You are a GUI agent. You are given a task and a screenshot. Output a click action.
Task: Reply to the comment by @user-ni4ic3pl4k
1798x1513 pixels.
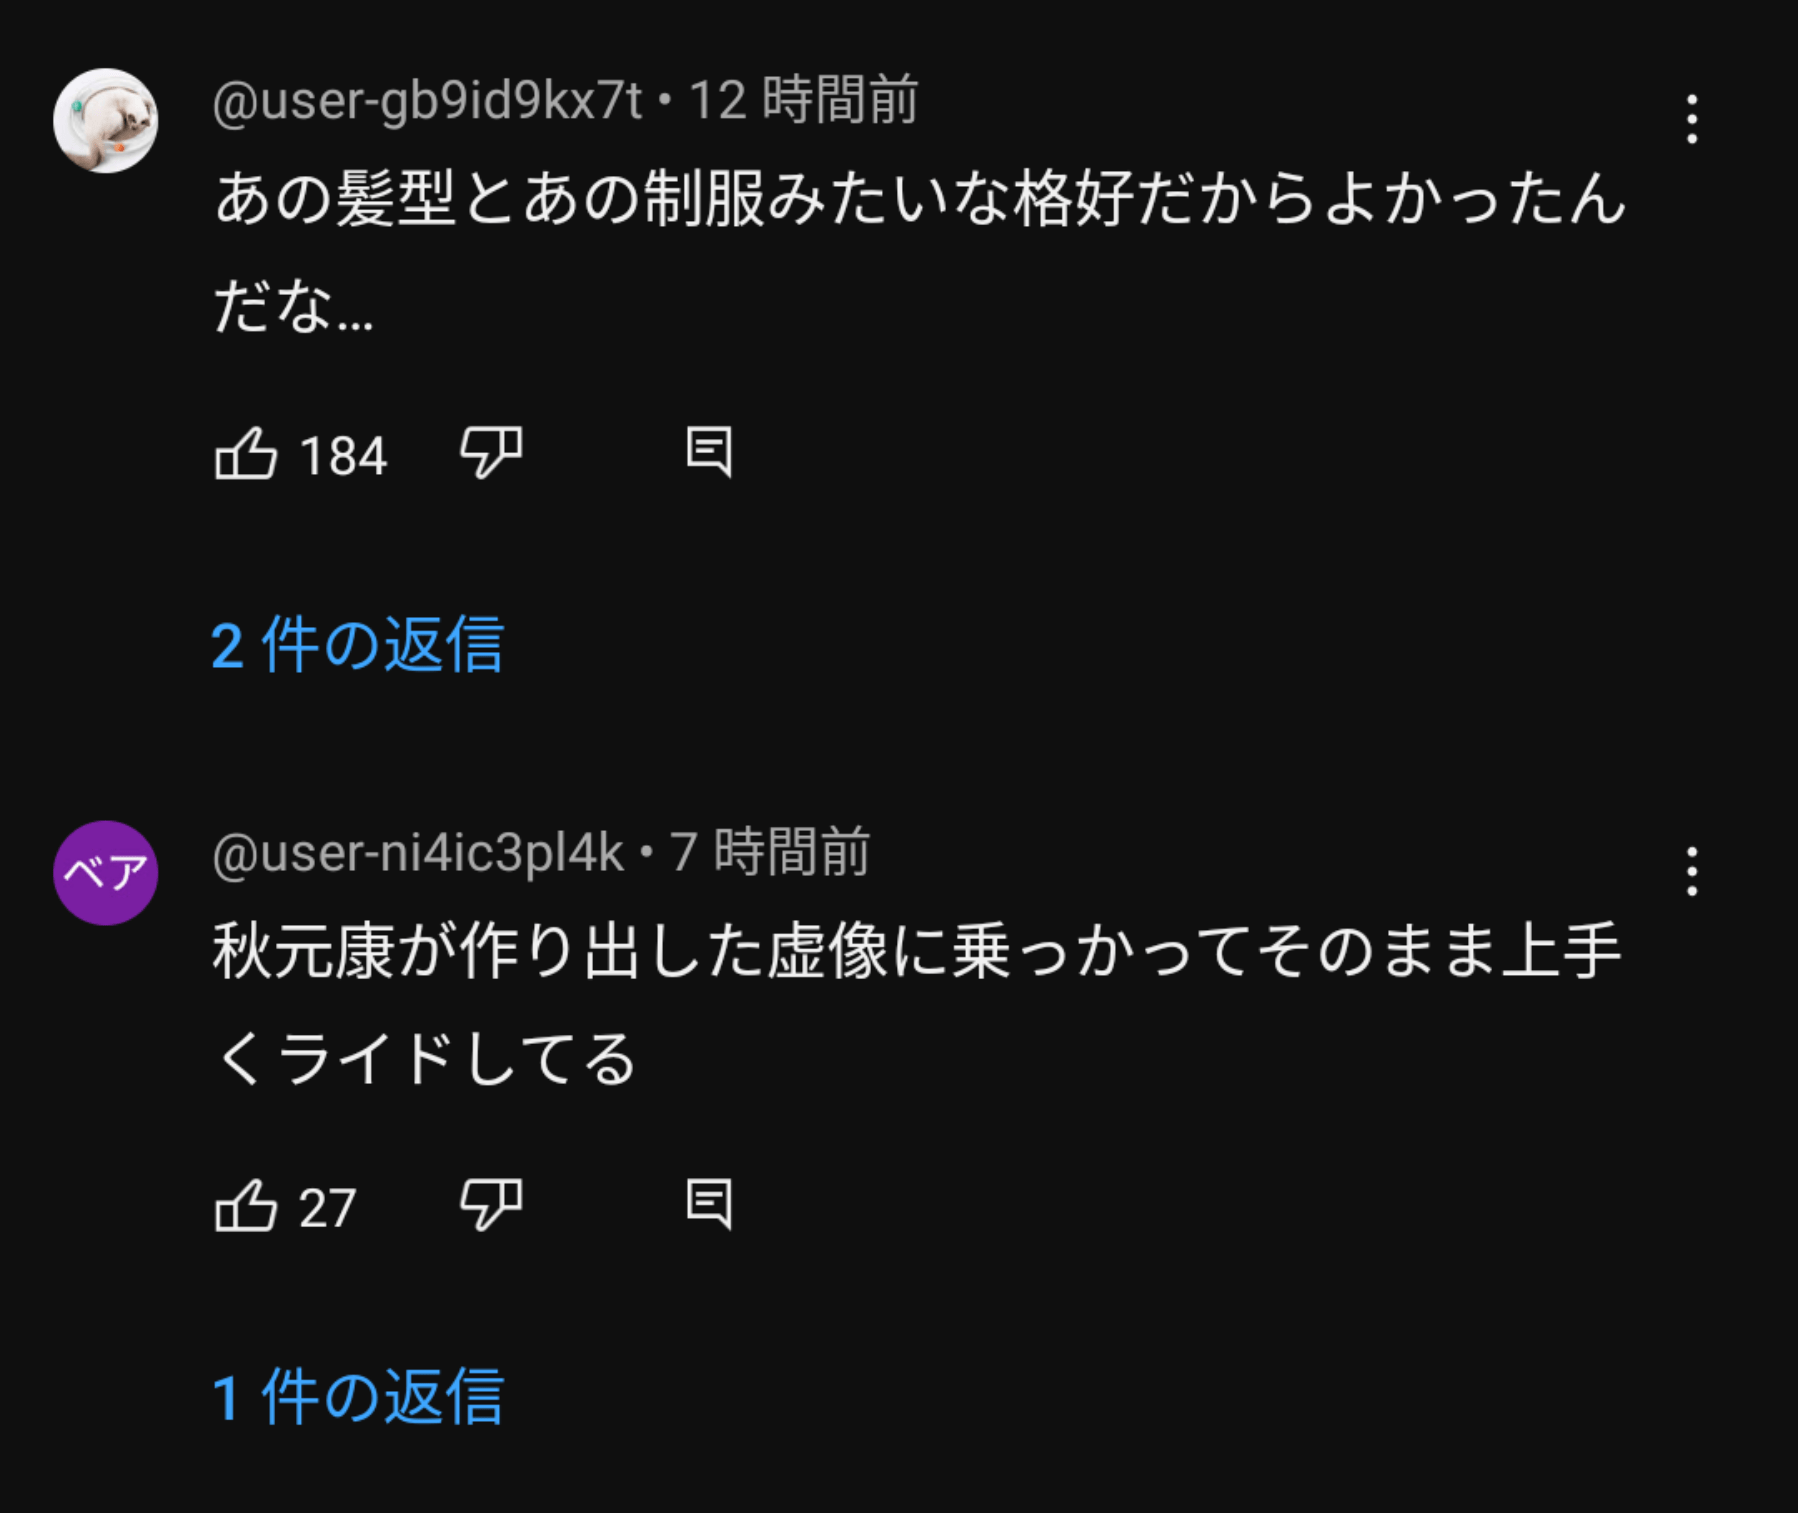(709, 1204)
